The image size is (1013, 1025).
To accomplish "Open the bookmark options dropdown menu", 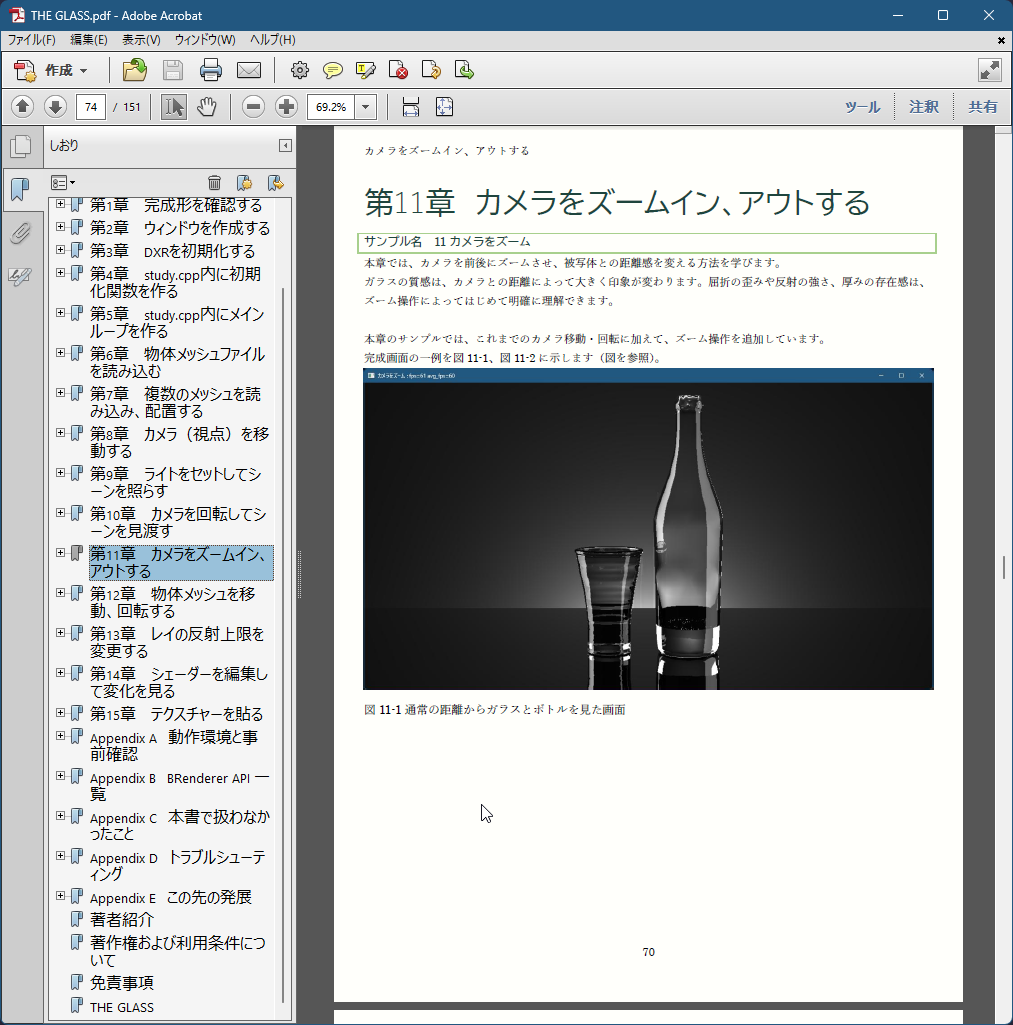I will tap(63, 182).
